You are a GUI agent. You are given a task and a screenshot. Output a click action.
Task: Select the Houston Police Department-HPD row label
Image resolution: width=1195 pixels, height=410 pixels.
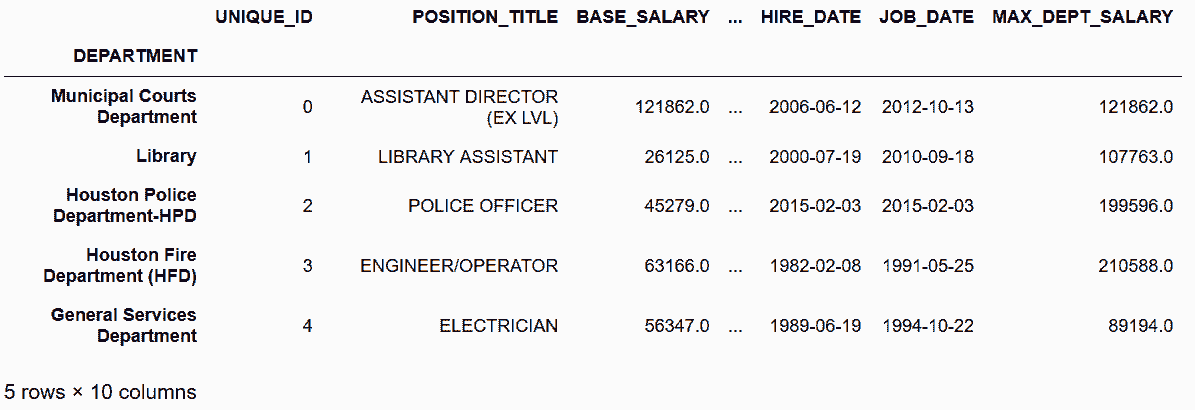131,205
